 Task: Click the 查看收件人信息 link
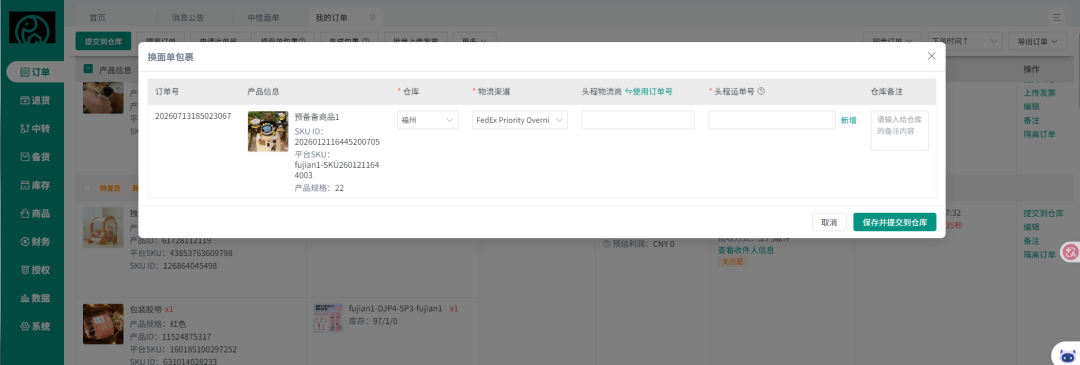coord(746,250)
